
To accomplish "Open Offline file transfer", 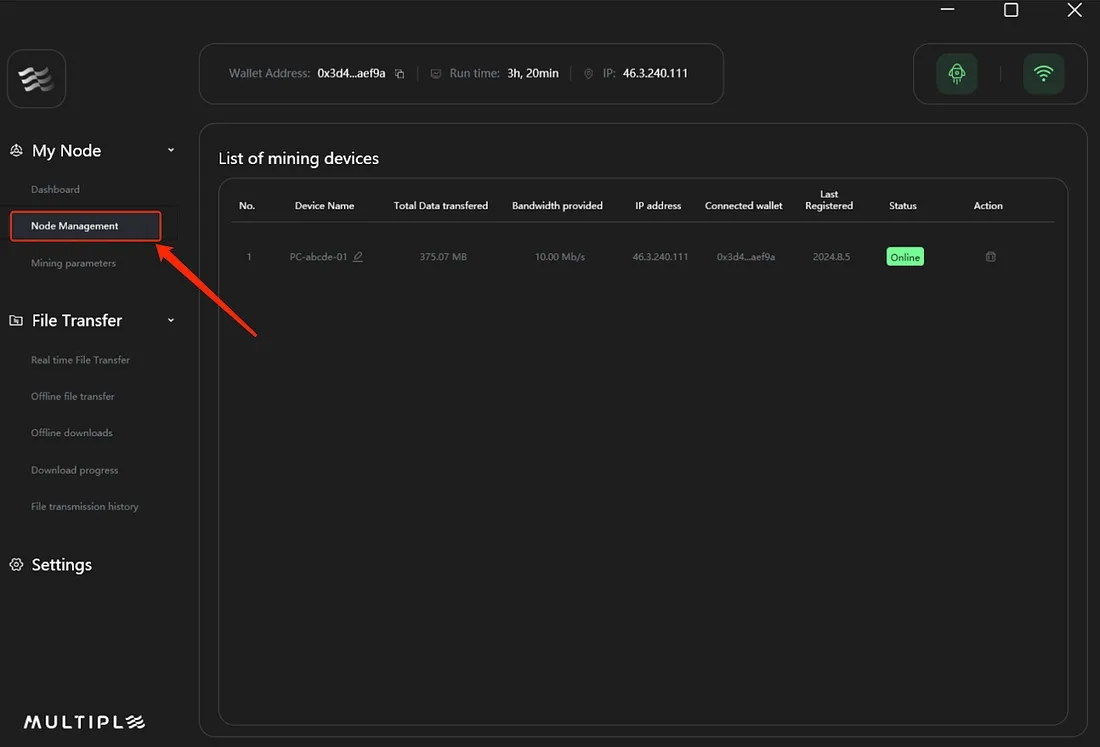I will [73, 397].
